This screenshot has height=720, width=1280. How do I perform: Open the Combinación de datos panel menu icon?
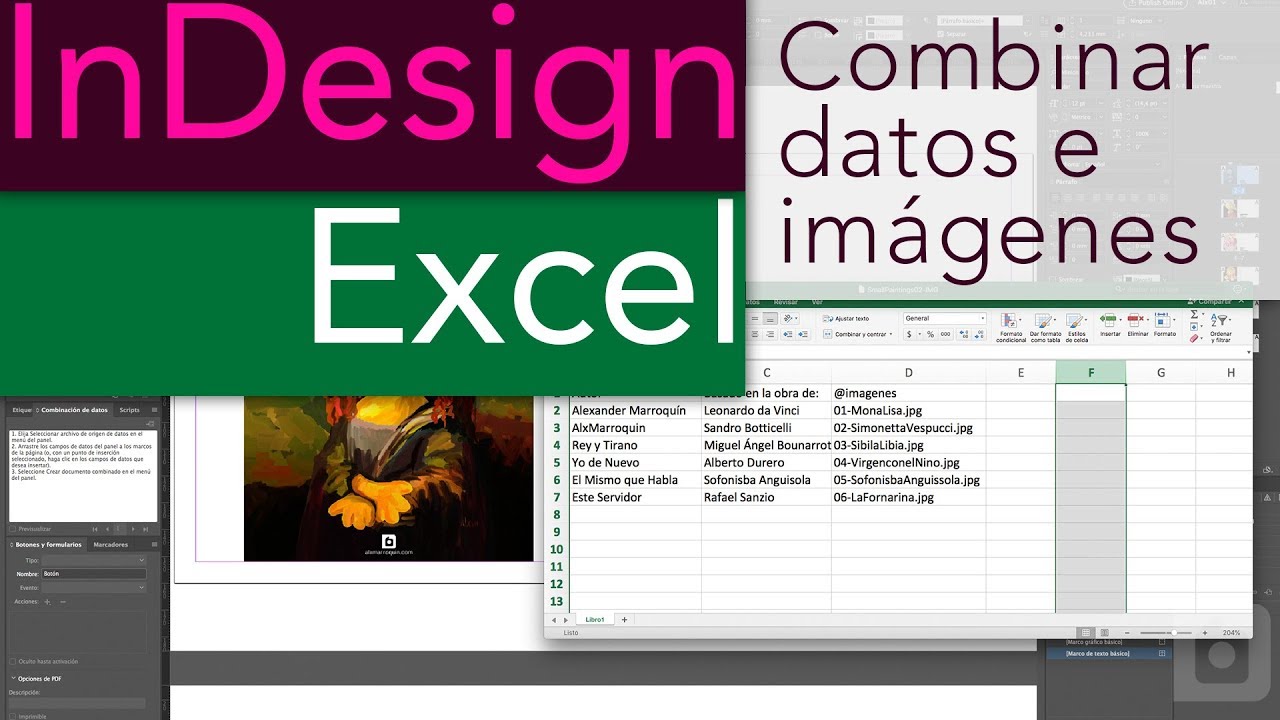click(x=154, y=410)
